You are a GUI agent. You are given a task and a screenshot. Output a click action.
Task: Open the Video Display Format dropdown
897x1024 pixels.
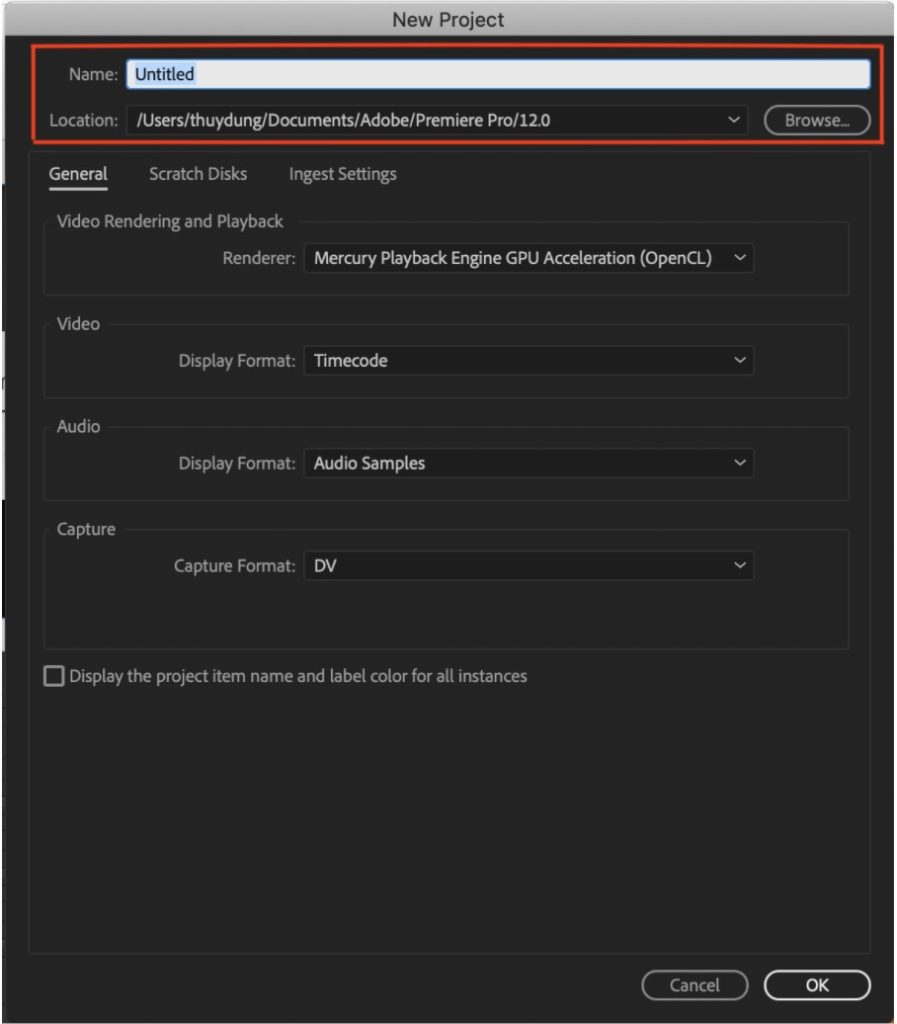(x=530, y=360)
